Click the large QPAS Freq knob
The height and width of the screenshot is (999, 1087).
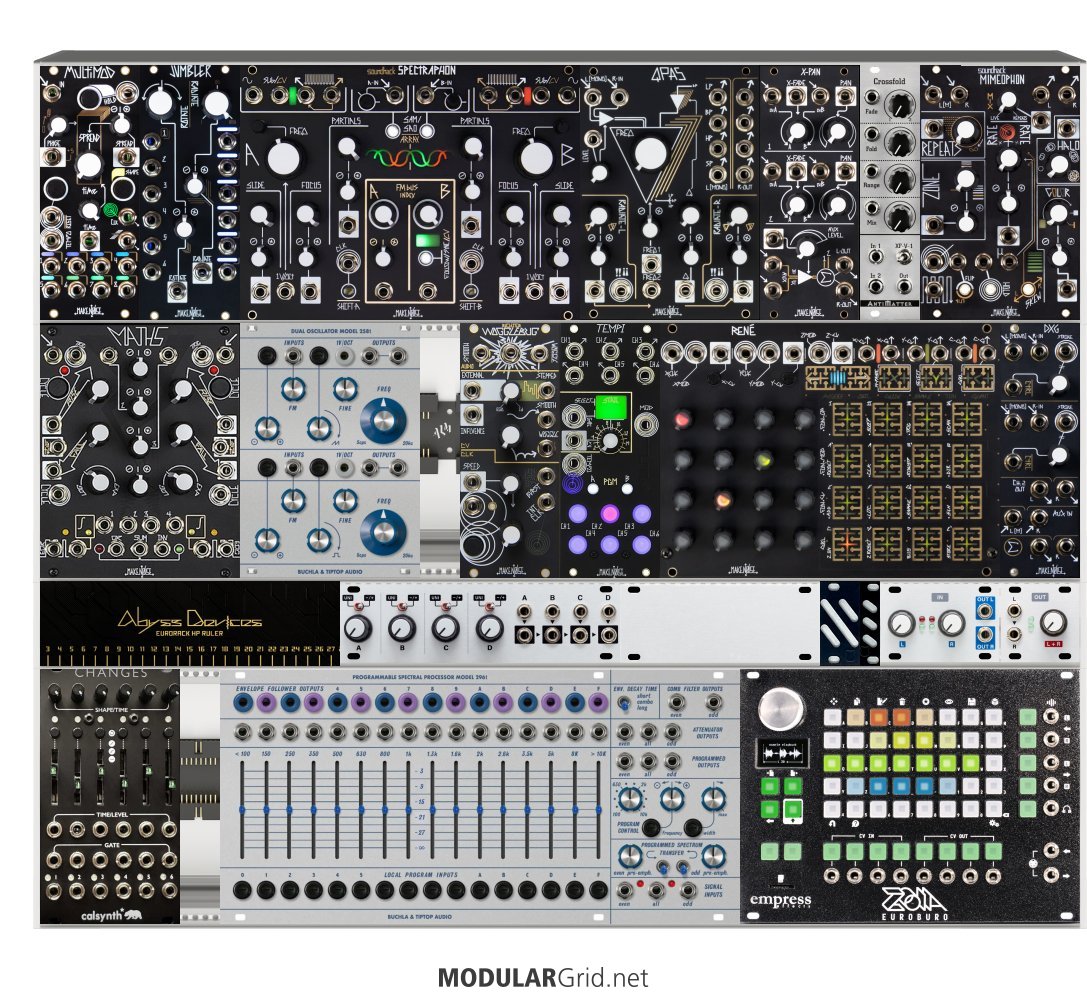point(650,155)
